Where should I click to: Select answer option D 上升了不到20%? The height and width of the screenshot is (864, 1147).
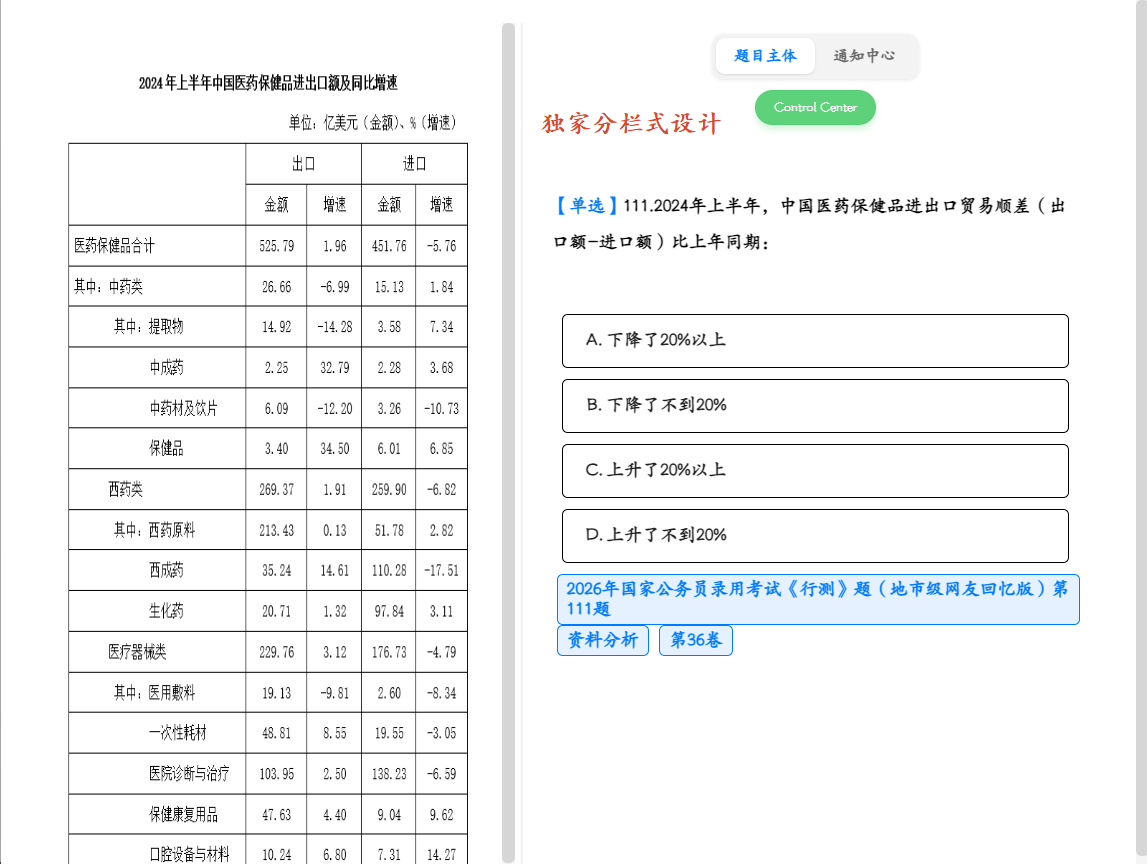click(x=815, y=536)
